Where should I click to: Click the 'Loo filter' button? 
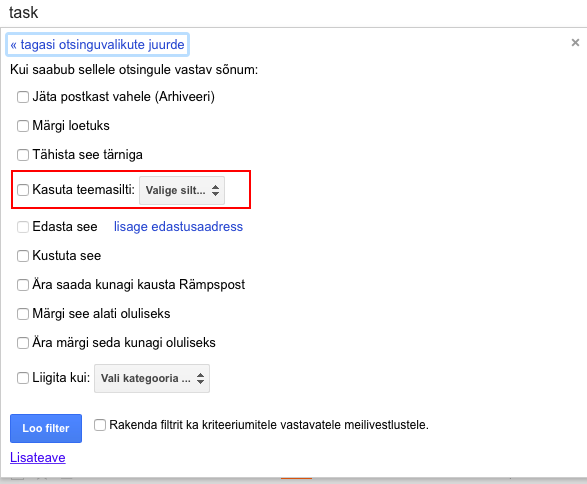coord(46,428)
